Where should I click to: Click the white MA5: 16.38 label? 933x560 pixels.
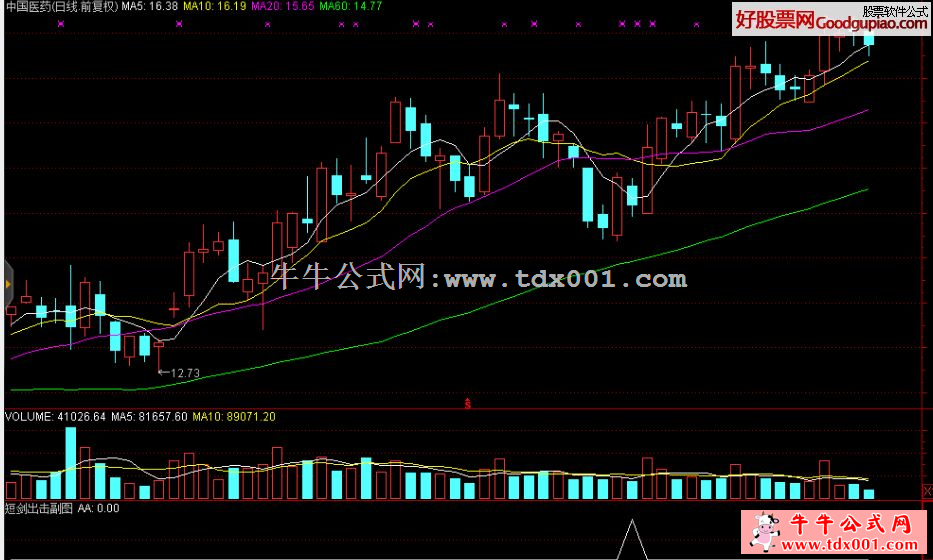click(150, 6)
